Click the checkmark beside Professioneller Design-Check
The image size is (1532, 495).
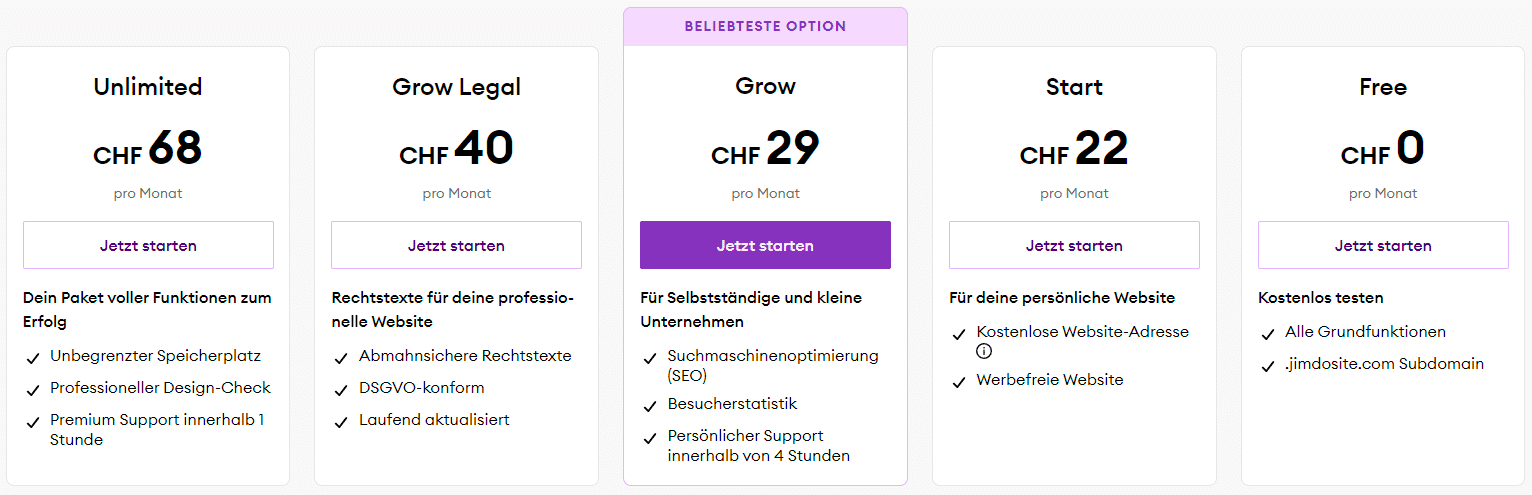click(x=31, y=389)
